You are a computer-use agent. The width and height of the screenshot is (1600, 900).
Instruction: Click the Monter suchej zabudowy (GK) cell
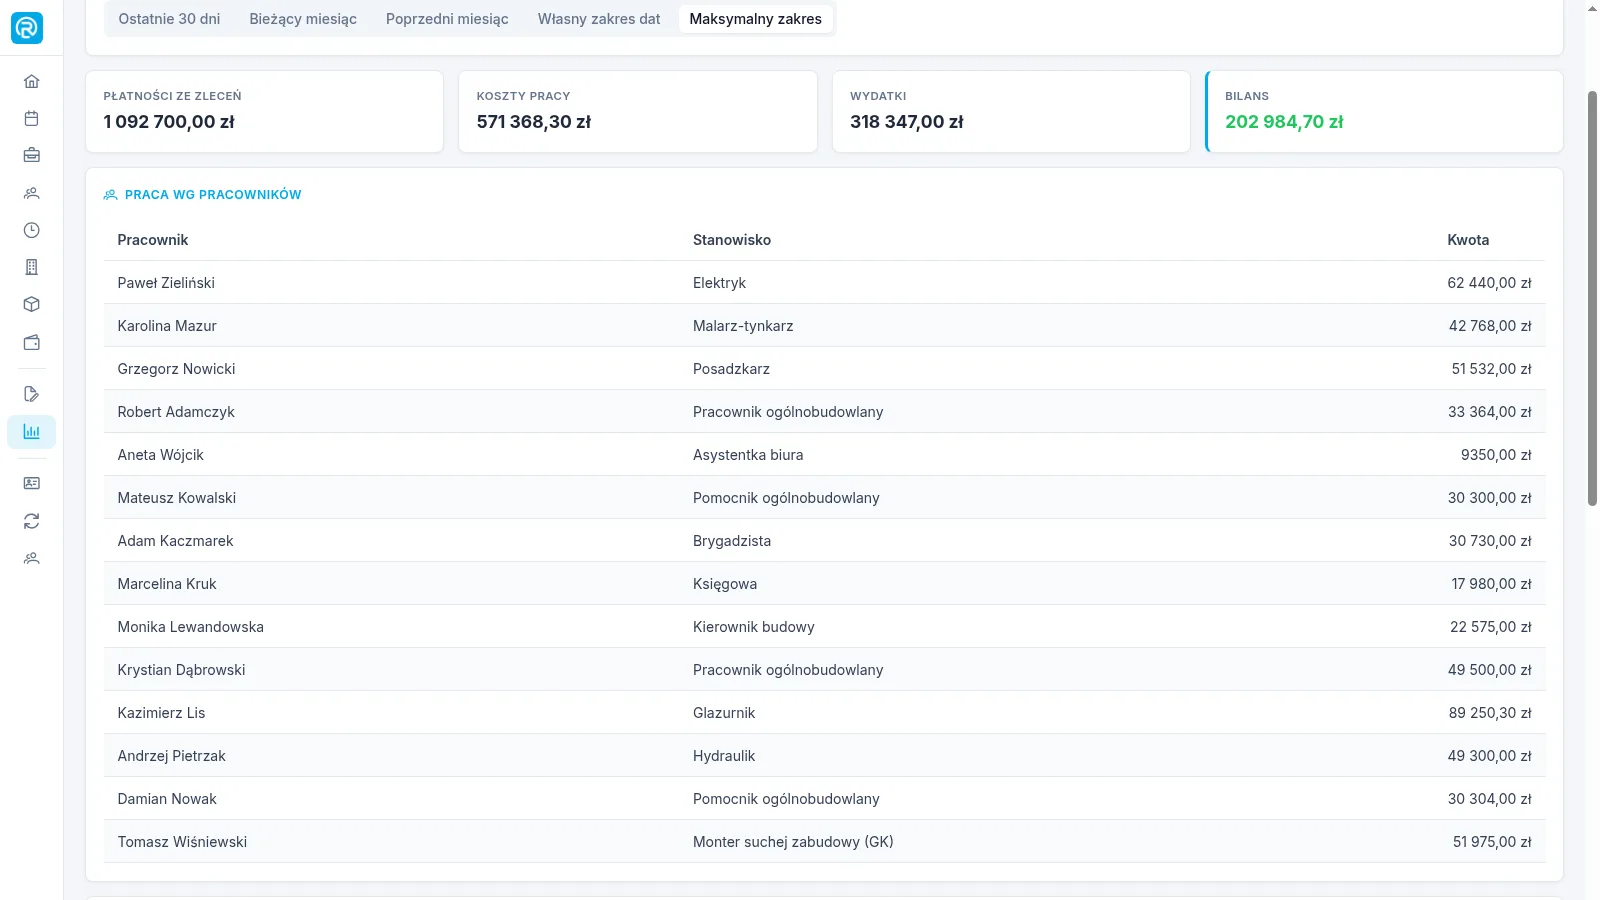coord(793,842)
